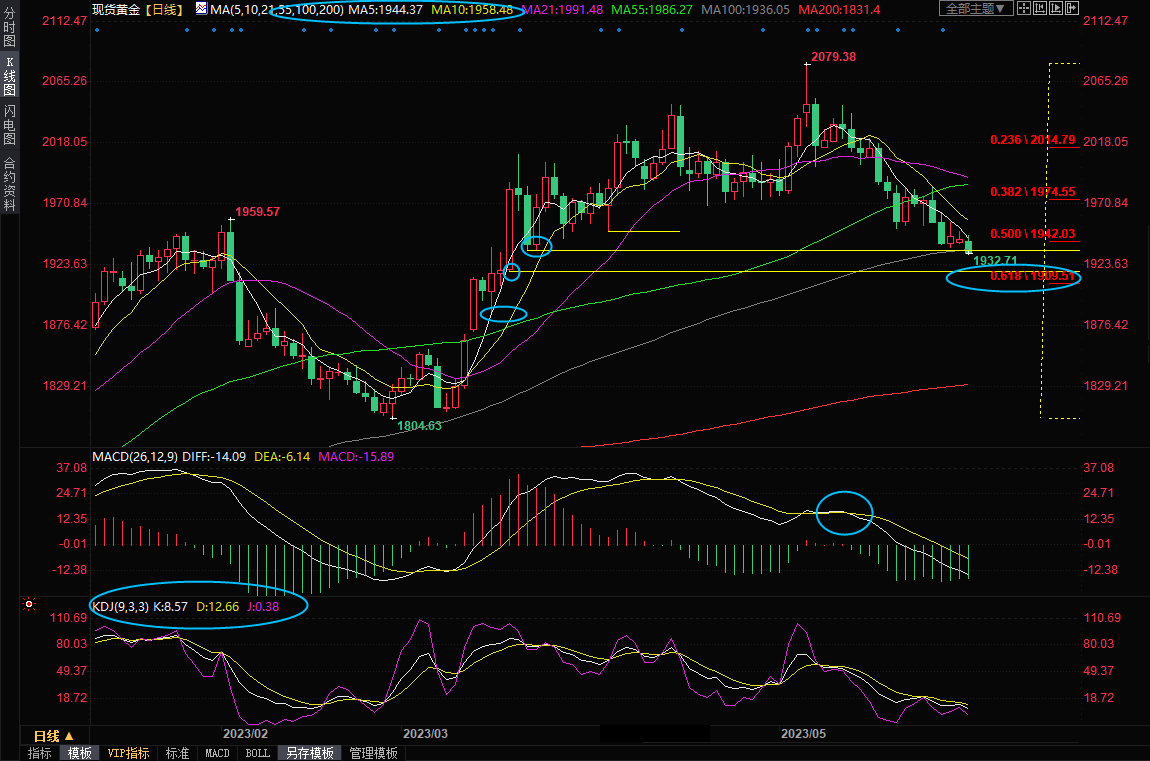The image size is (1150, 761).
Task: Click the MA indicator icon beside MA(5,10,21,55,100,200)
Action: tap(202, 9)
